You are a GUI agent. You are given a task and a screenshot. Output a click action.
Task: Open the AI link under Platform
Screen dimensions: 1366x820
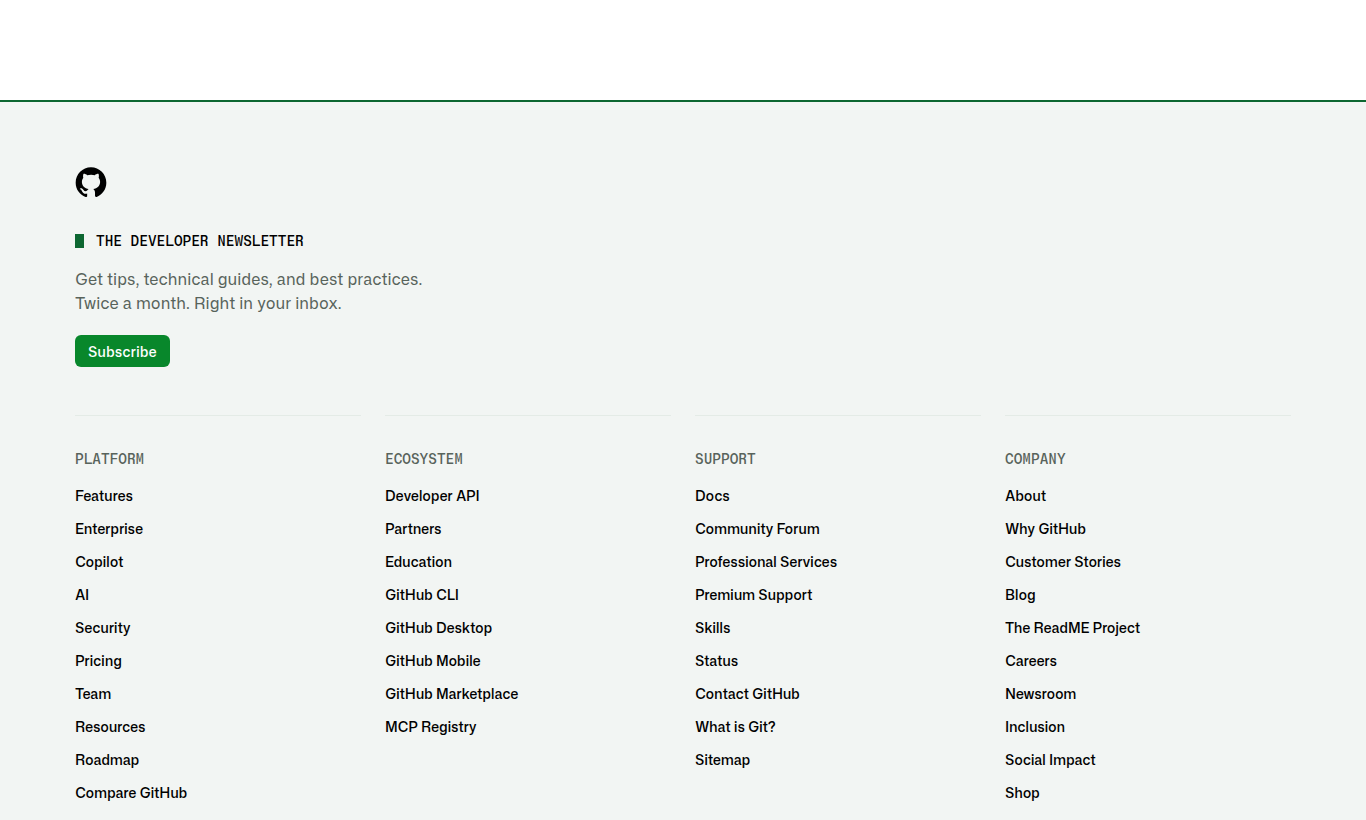pyautogui.click(x=82, y=595)
